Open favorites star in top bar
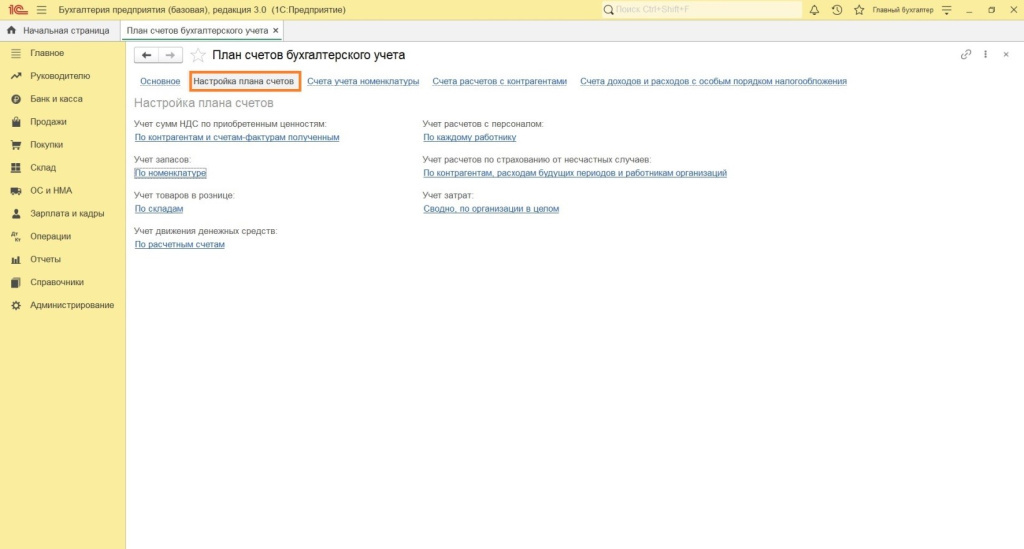 [x=858, y=10]
